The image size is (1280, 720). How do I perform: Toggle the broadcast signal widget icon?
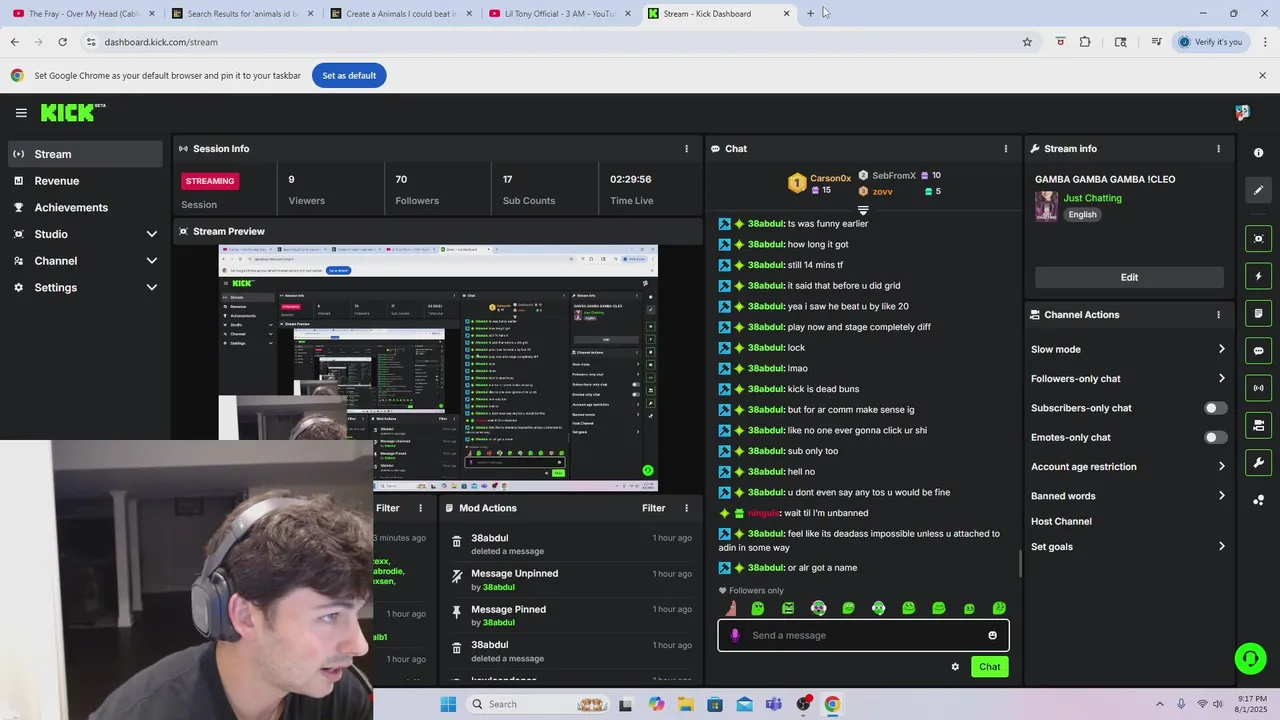point(1258,388)
